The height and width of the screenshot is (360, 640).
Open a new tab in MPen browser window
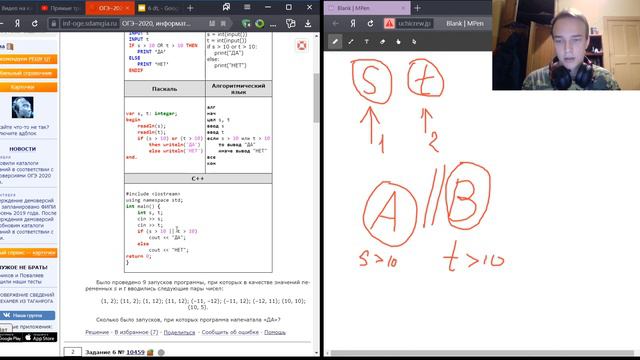tap(417, 8)
